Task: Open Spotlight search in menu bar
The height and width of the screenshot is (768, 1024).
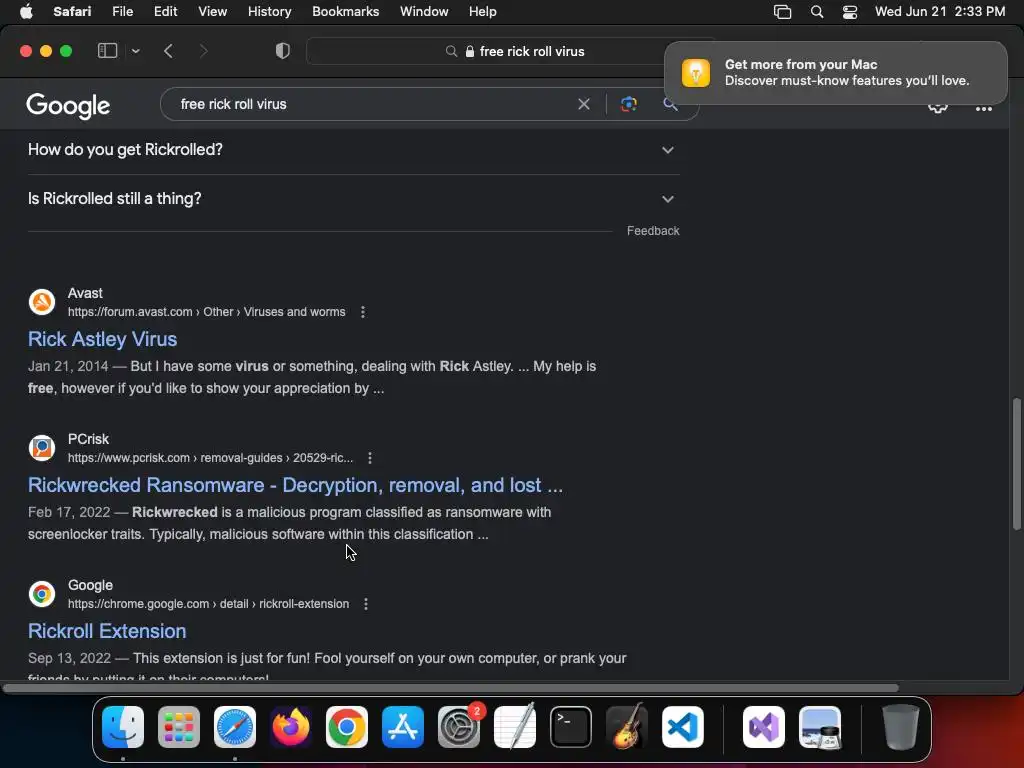Action: tap(816, 12)
